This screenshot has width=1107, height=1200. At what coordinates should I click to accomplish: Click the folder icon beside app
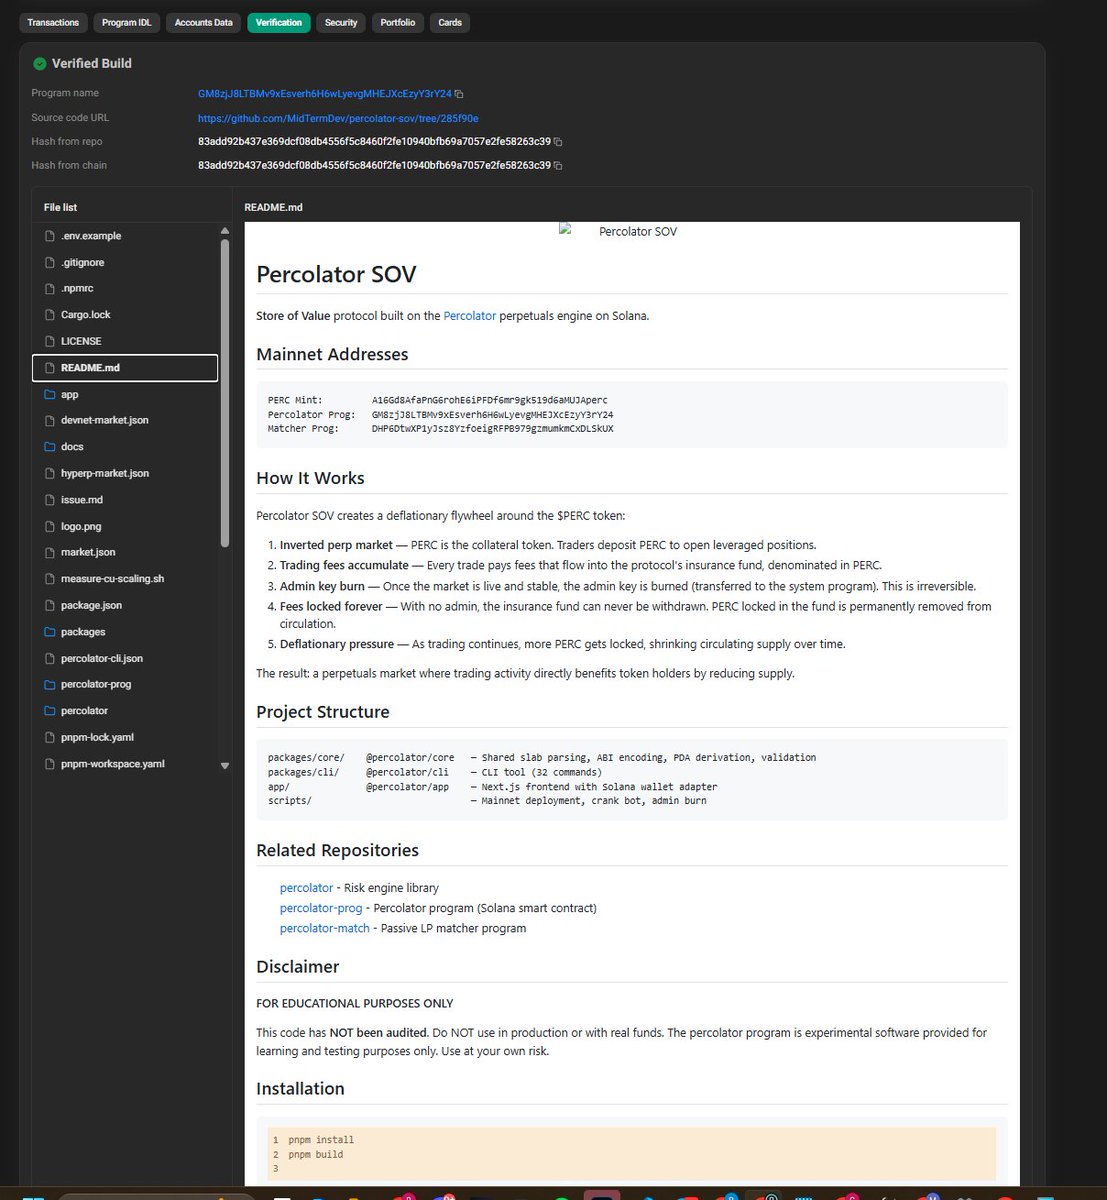[50, 394]
